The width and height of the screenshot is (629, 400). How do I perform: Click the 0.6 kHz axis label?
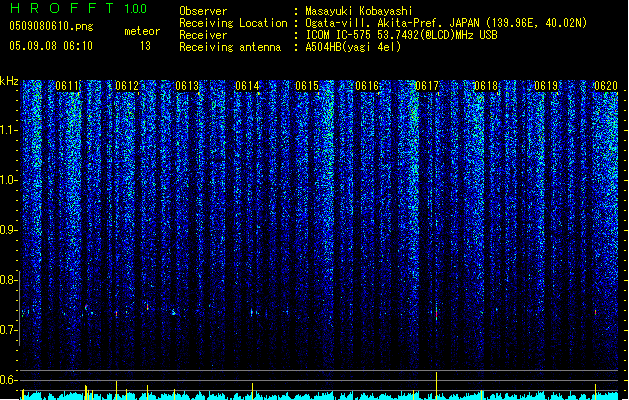tap(8, 380)
